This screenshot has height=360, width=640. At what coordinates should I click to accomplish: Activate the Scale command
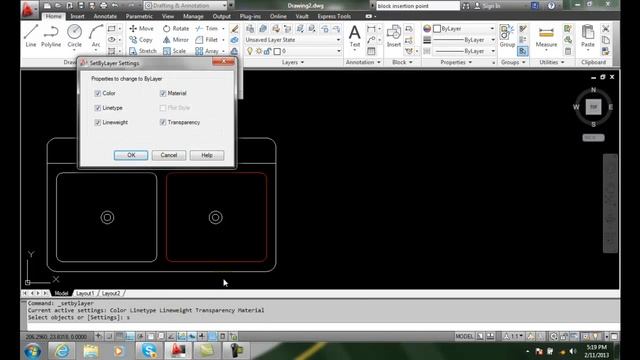pyautogui.click(x=175, y=51)
